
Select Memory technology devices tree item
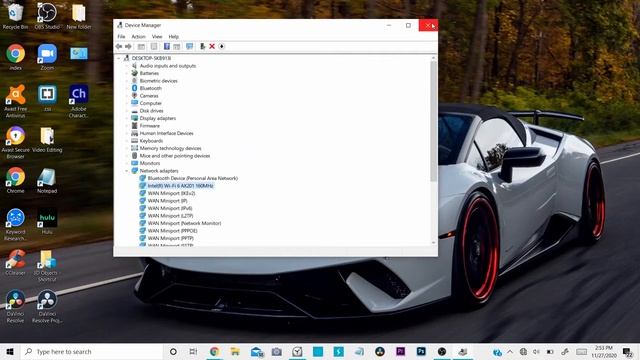[x=170, y=149]
